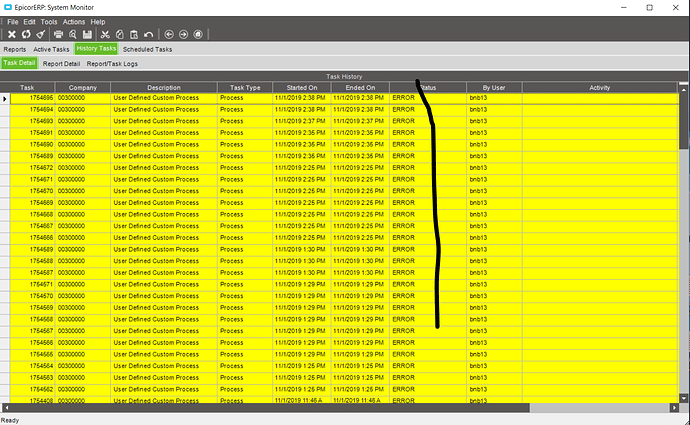Screen dimensions: 690x425
Task: Sort by the Task column header
Action: [x=27, y=88]
